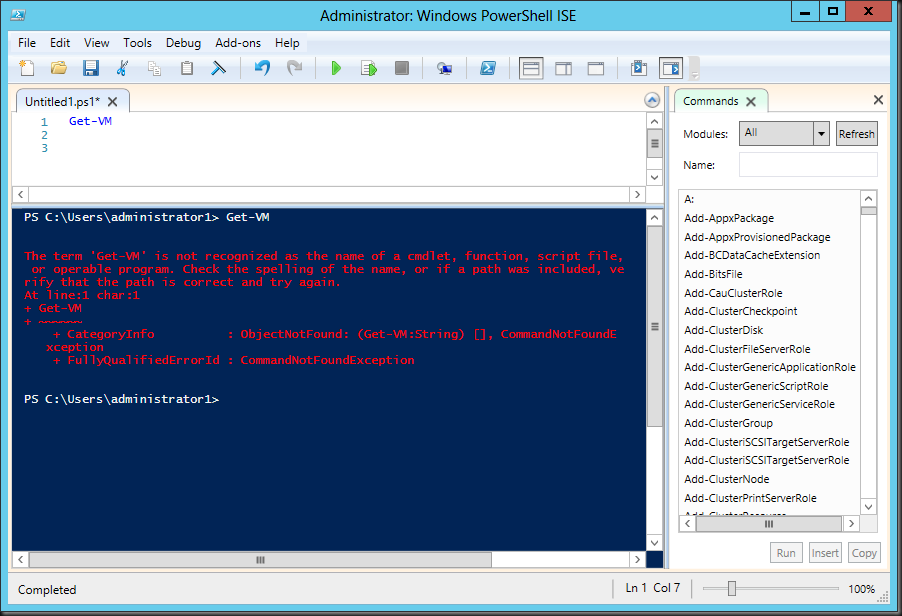Image resolution: width=902 pixels, height=616 pixels.
Task: Run selection with the page-and-play icon
Action: click(x=369, y=68)
